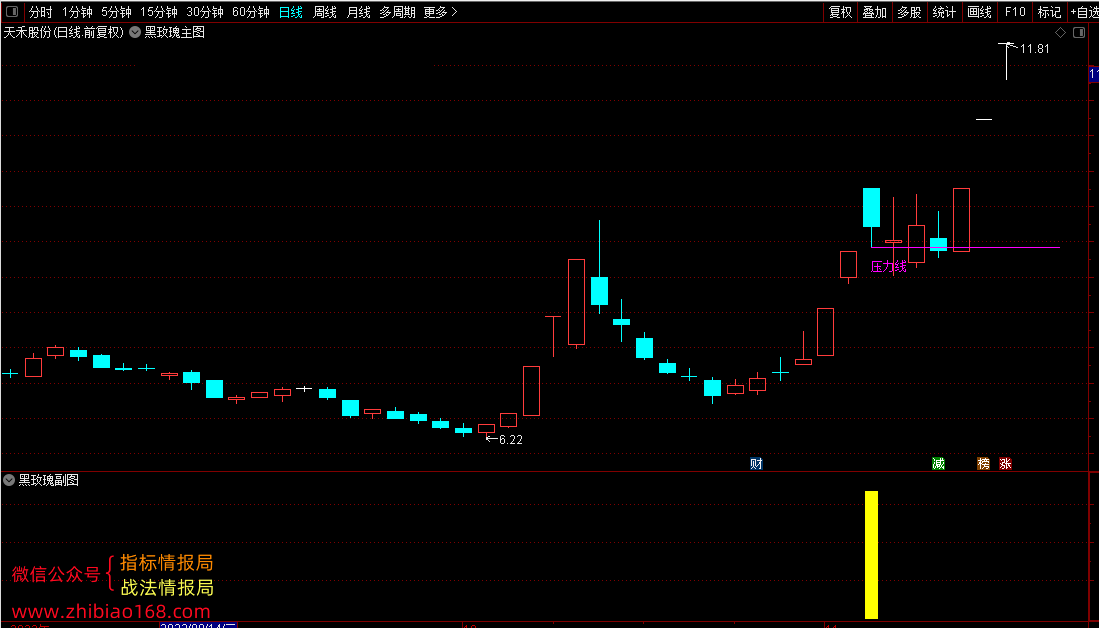Select the 月线 monthly chart tab
This screenshot has height=628, width=1099.
(359, 12)
